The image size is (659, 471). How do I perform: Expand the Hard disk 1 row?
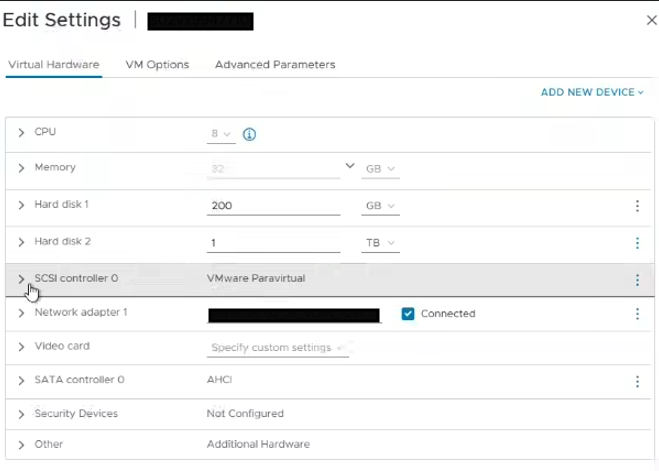(21, 205)
